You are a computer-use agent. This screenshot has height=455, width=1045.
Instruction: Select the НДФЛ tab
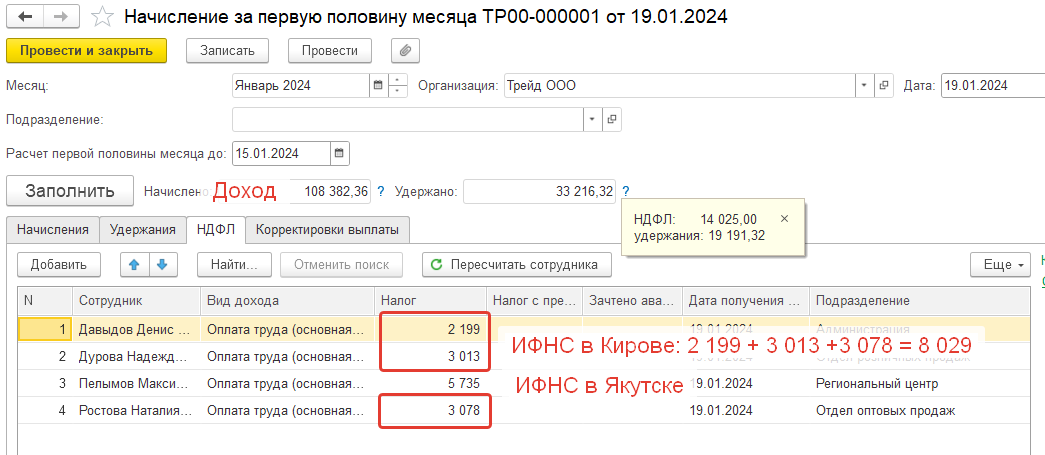pyautogui.click(x=215, y=230)
